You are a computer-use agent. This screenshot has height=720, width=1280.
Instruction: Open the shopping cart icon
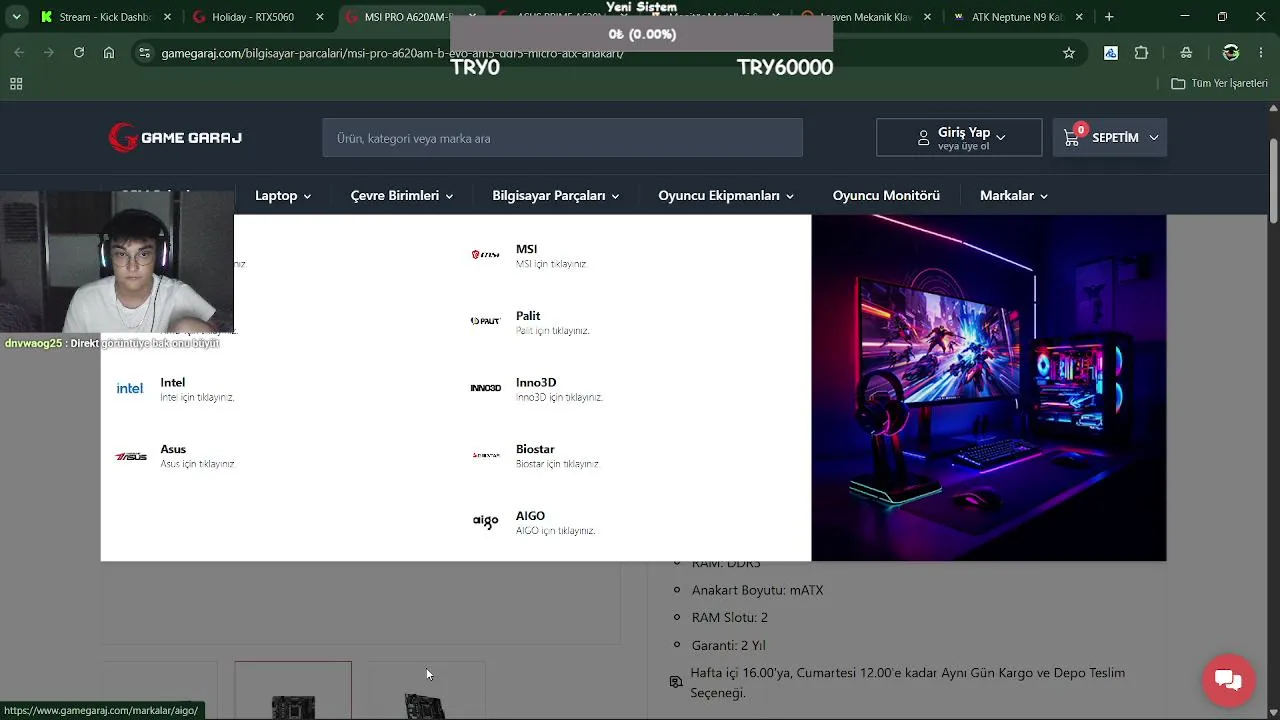pyautogui.click(x=1072, y=138)
